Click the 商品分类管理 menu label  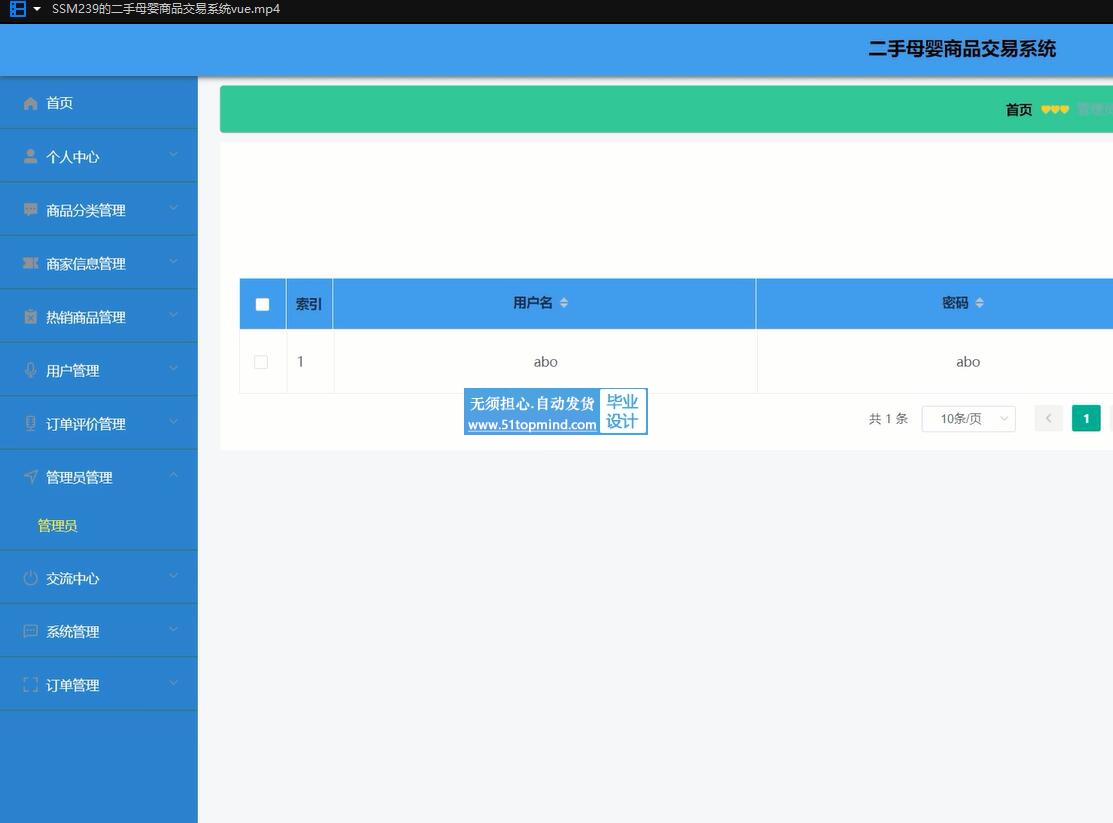pyautogui.click(x=86, y=210)
